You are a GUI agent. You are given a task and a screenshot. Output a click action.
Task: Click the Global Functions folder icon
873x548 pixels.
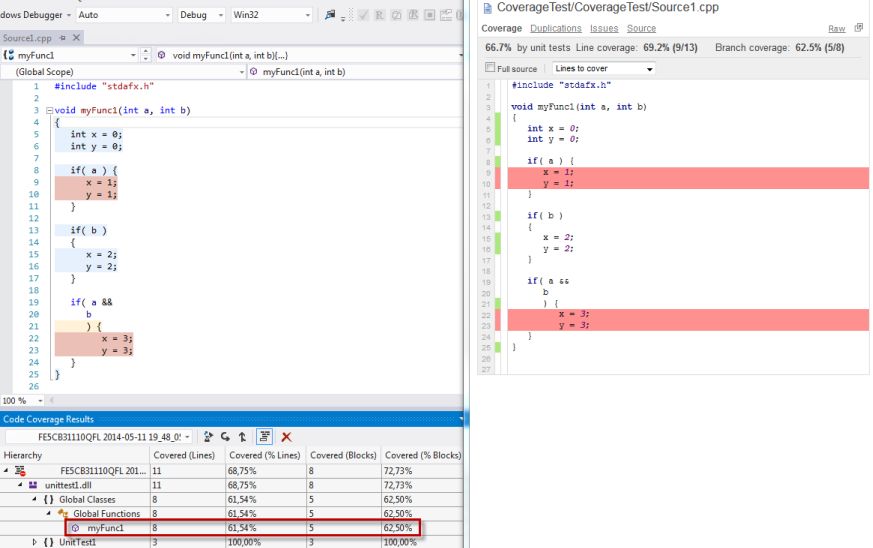pyautogui.click(x=63, y=513)
